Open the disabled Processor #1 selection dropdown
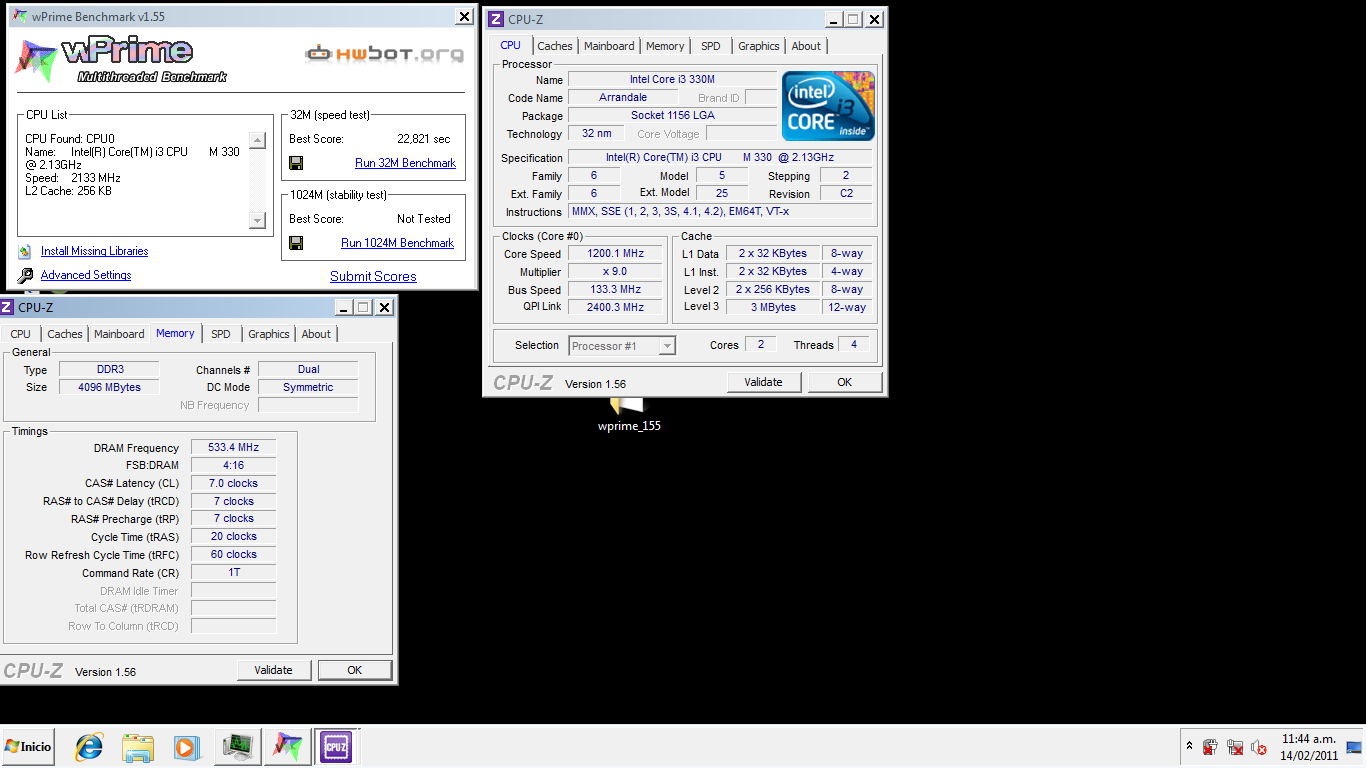The height and width of the screenshot is (768, 1366). point(622,346)
